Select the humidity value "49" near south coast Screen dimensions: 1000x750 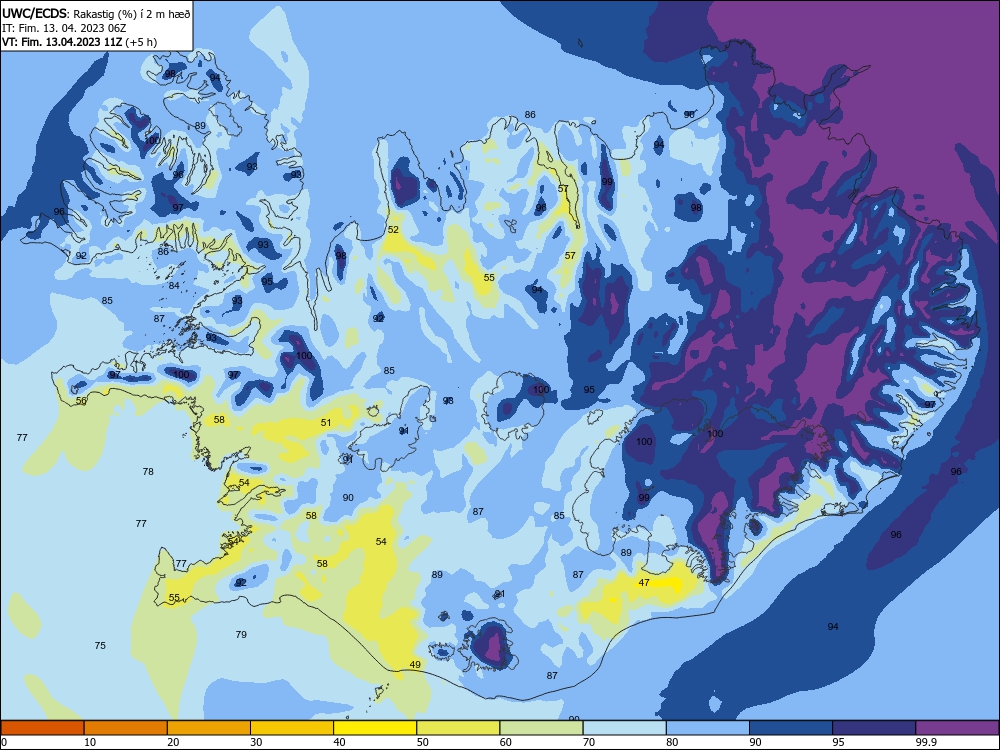[x=415, y=665]
